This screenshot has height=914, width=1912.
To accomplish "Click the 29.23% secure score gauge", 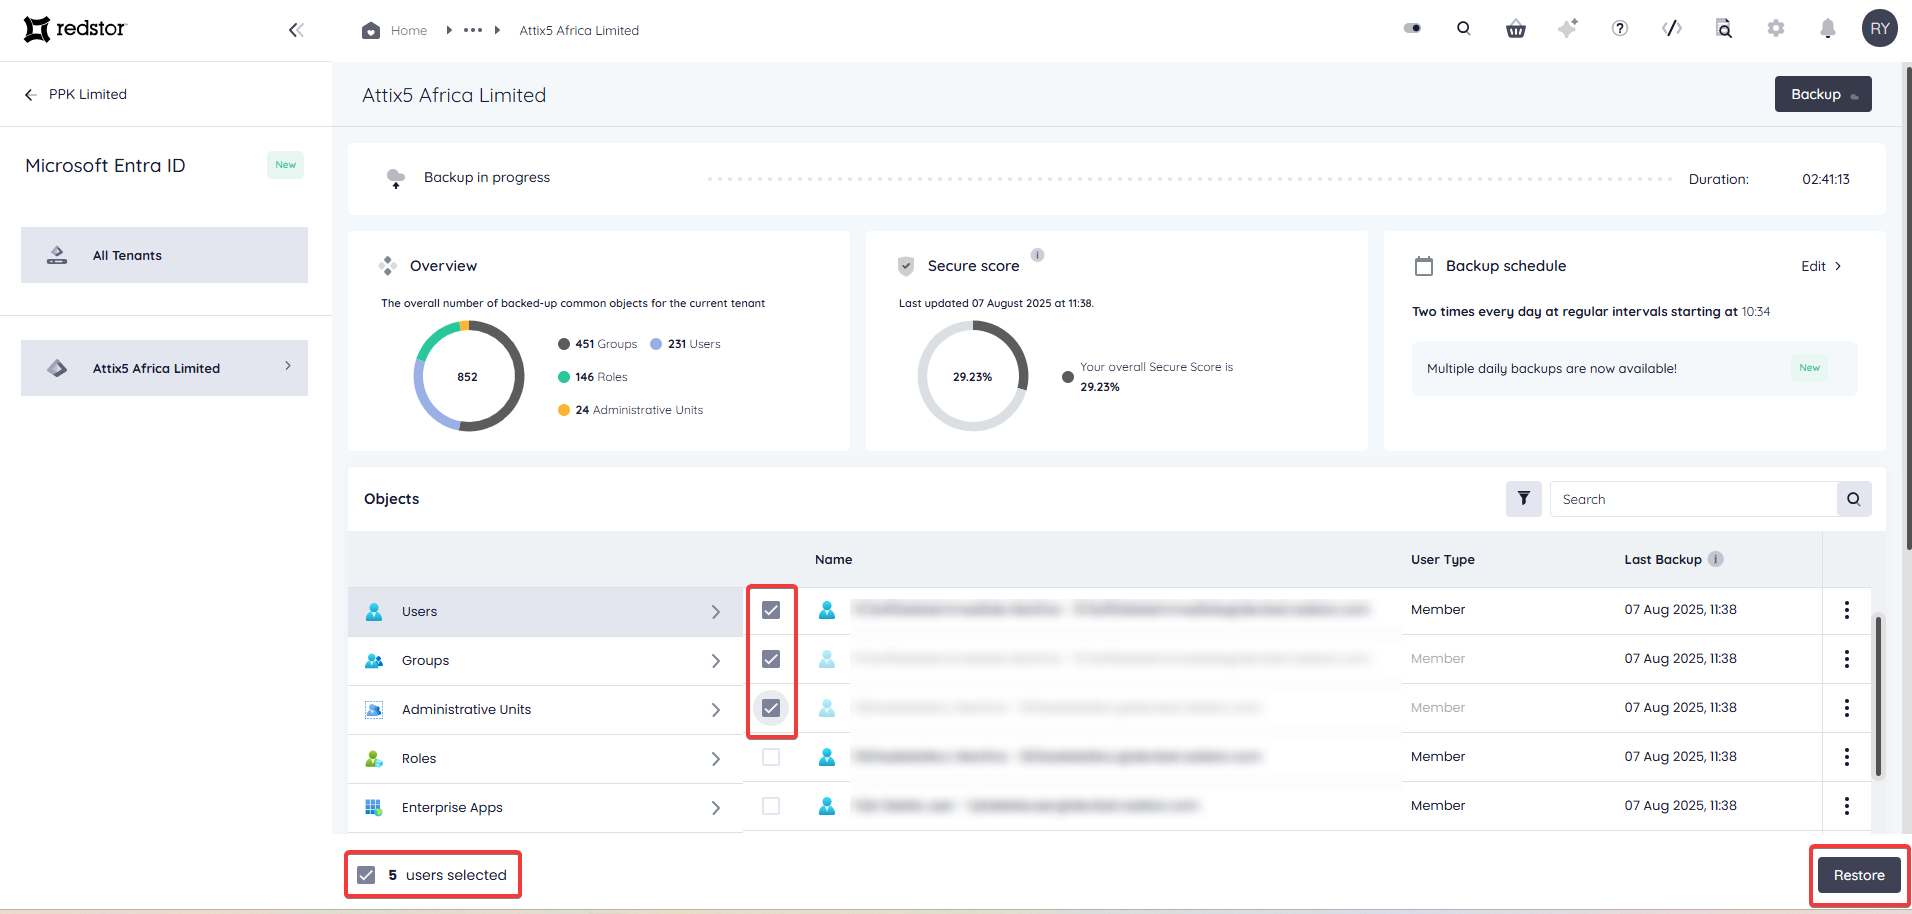I will [973, 376].
